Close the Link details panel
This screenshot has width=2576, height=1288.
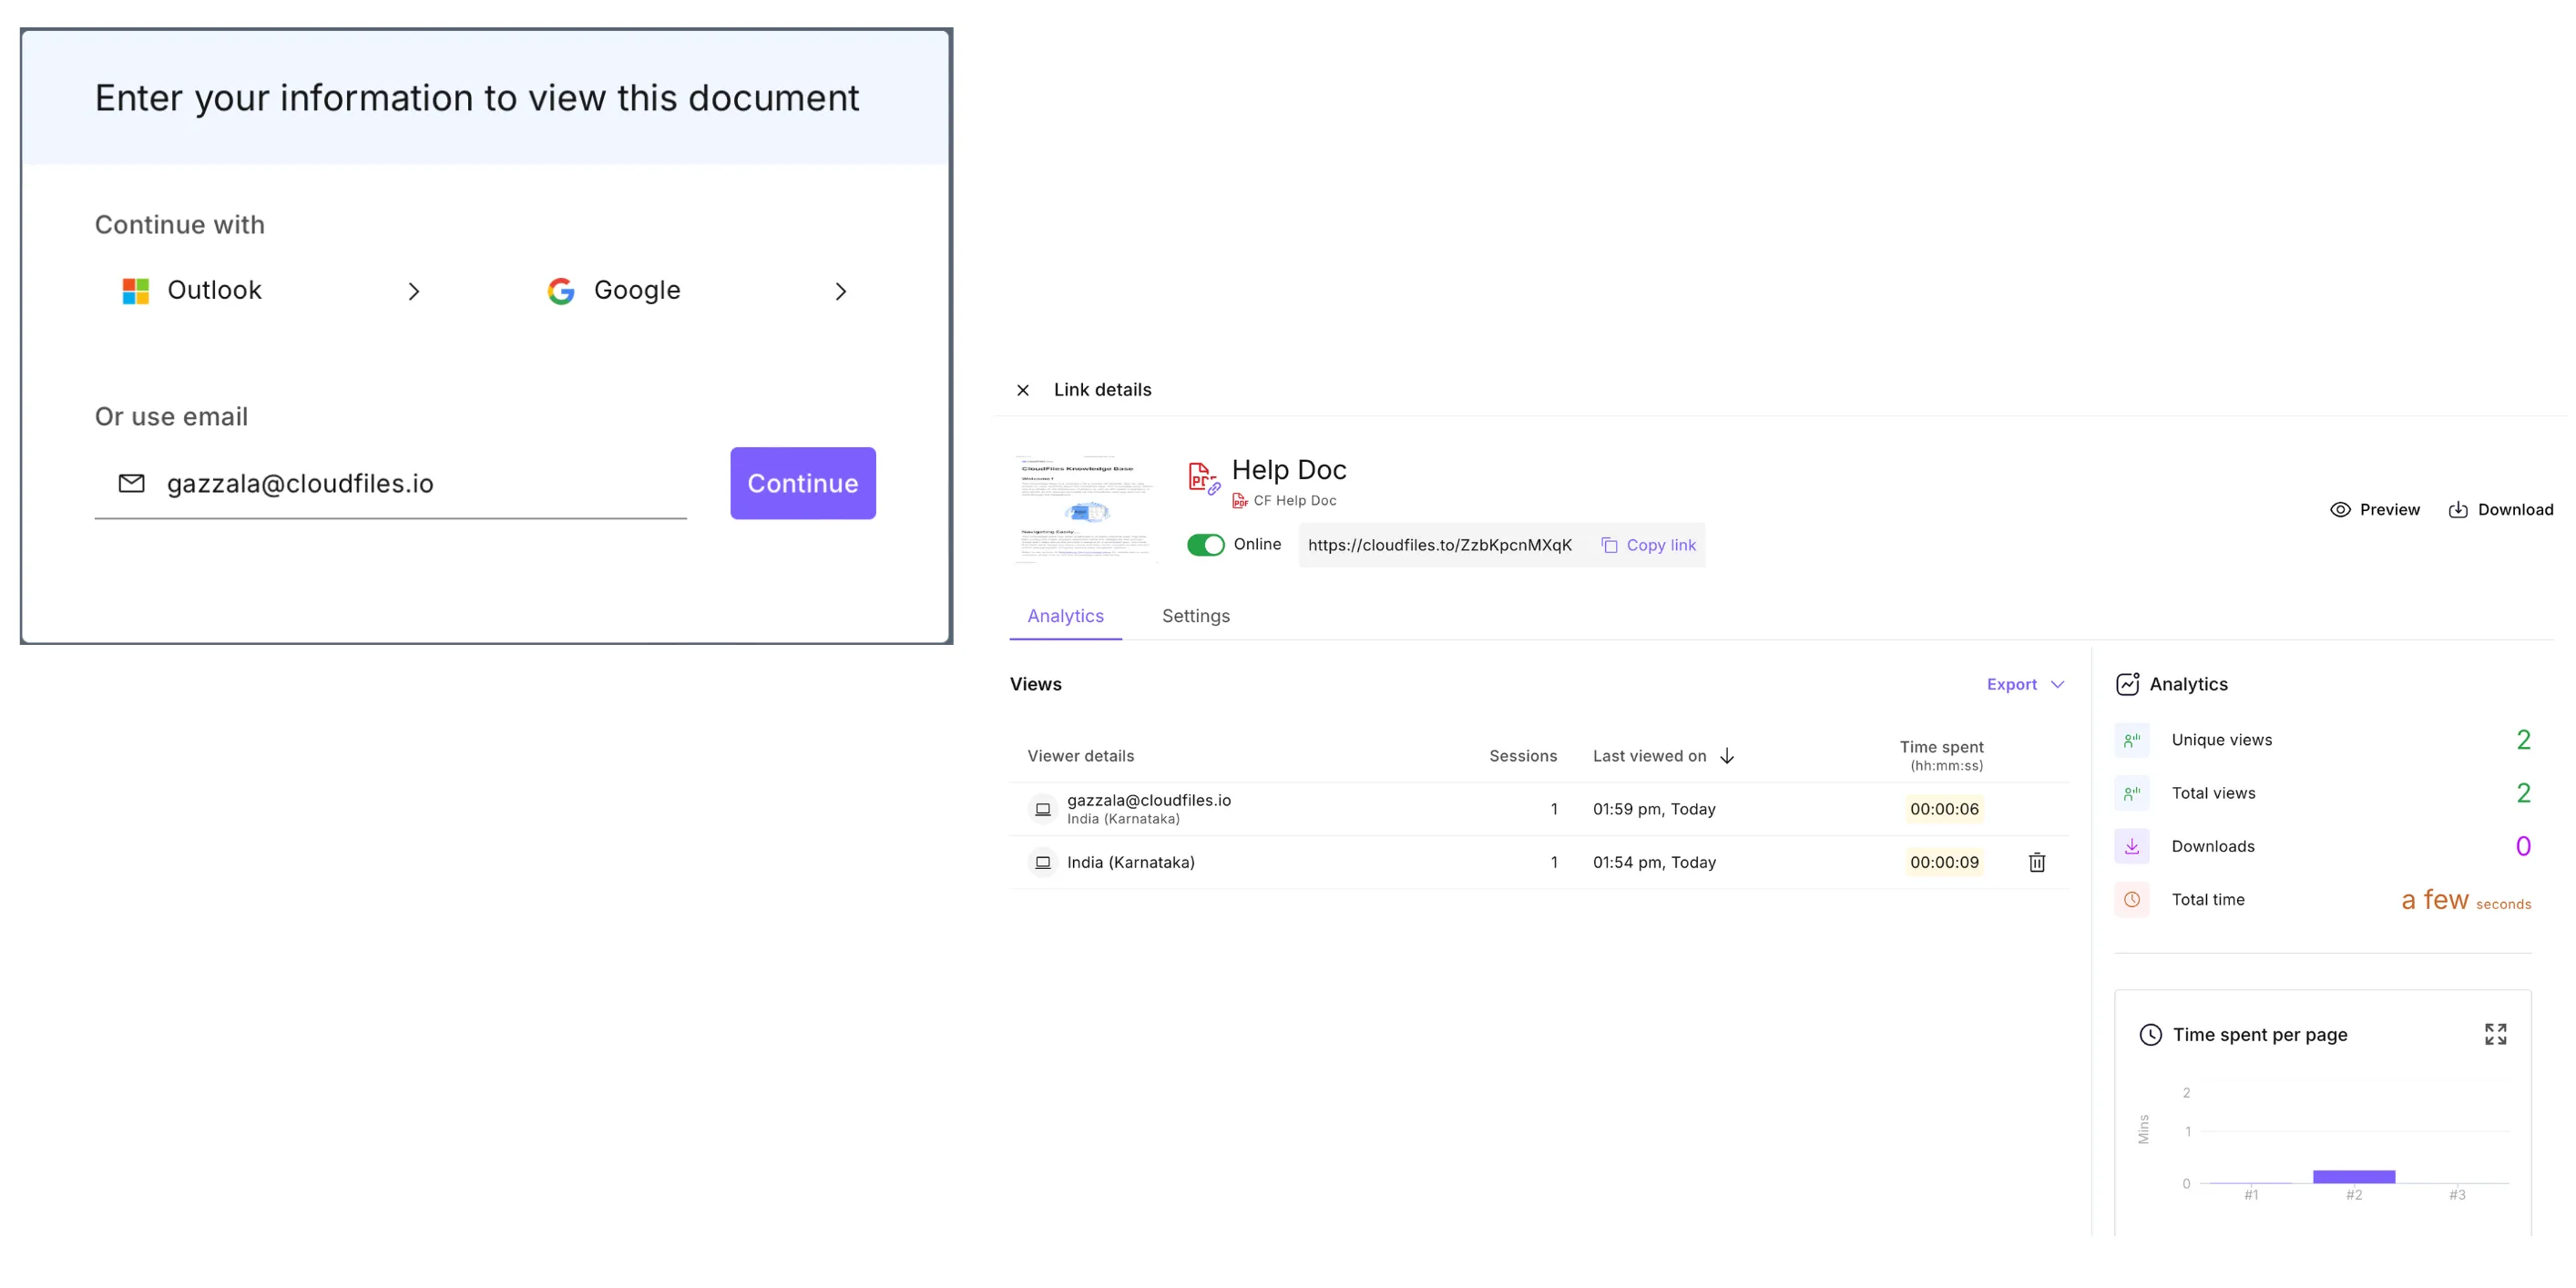point(1022,390)
